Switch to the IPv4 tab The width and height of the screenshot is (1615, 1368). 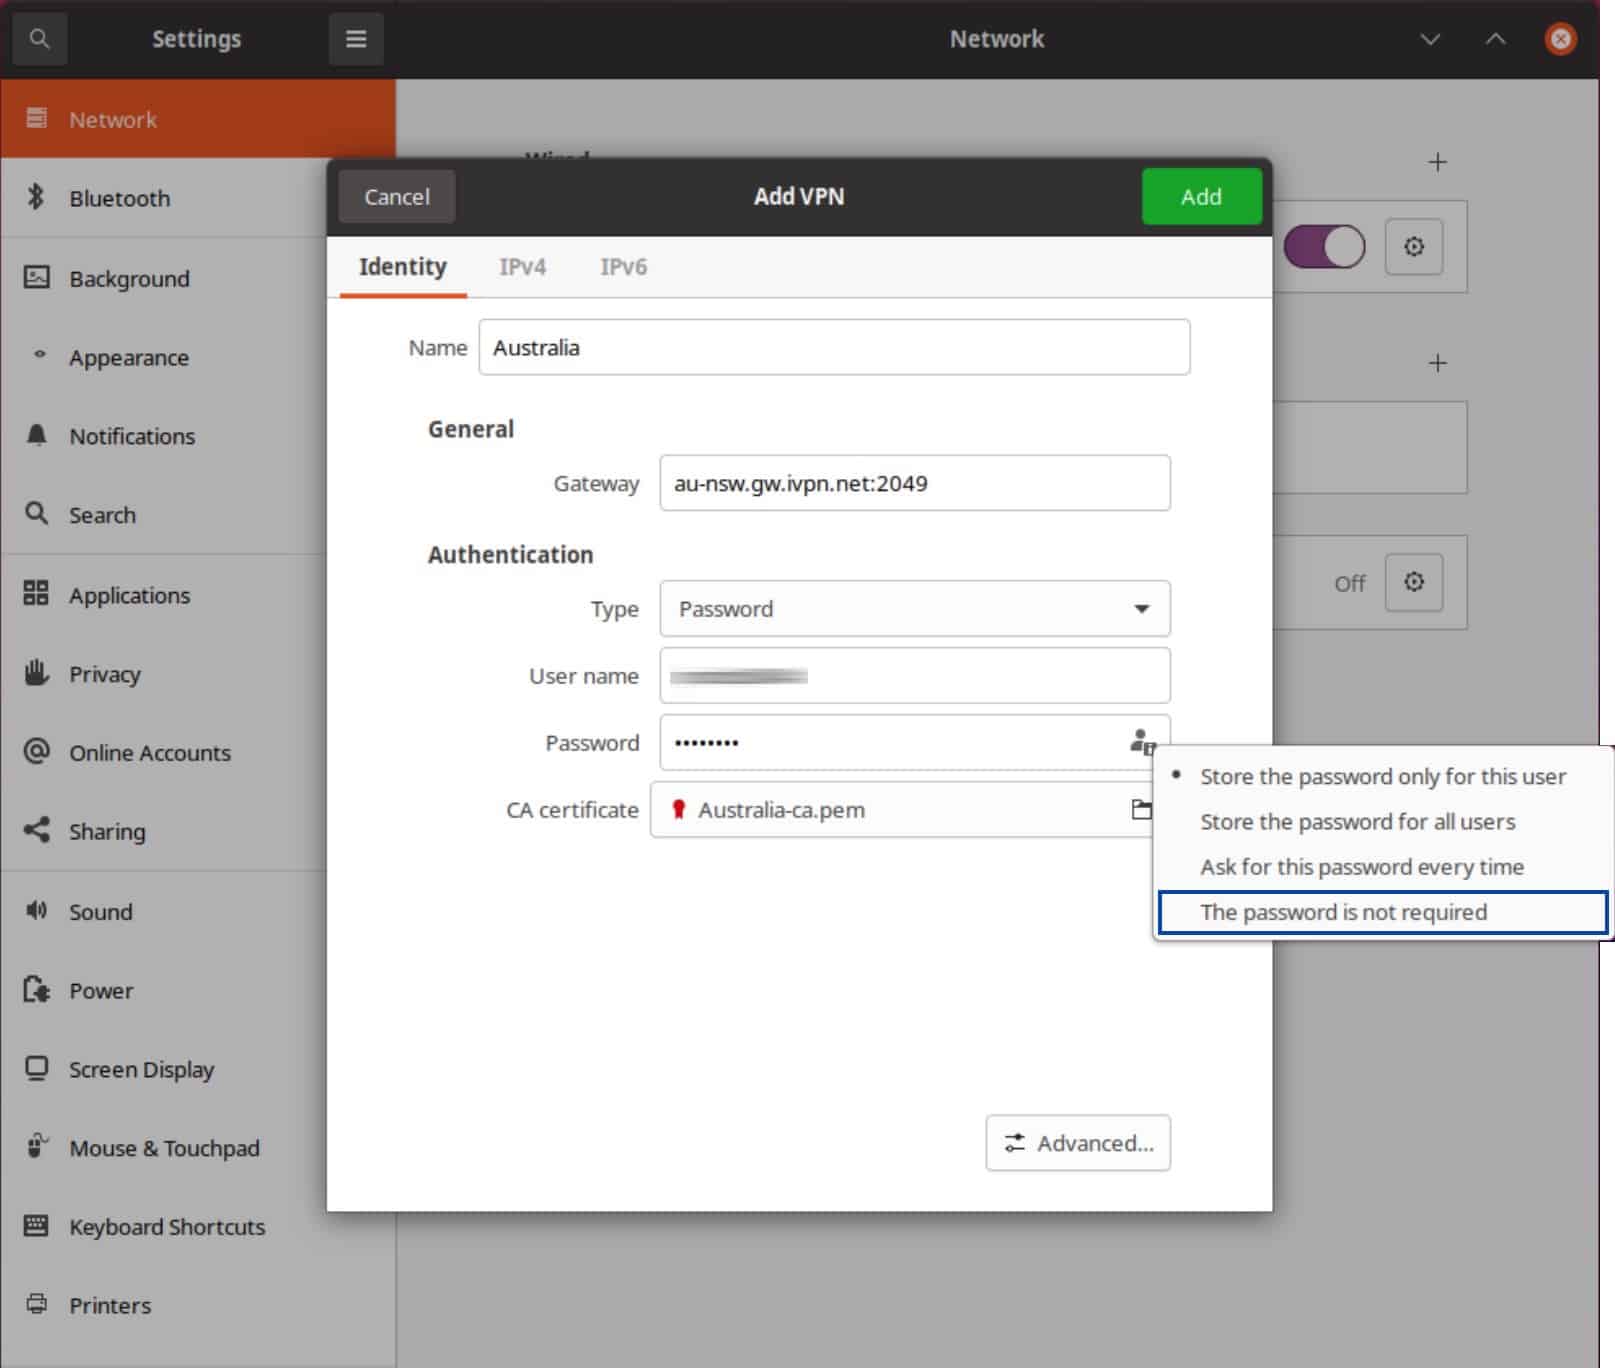[522, 266]
